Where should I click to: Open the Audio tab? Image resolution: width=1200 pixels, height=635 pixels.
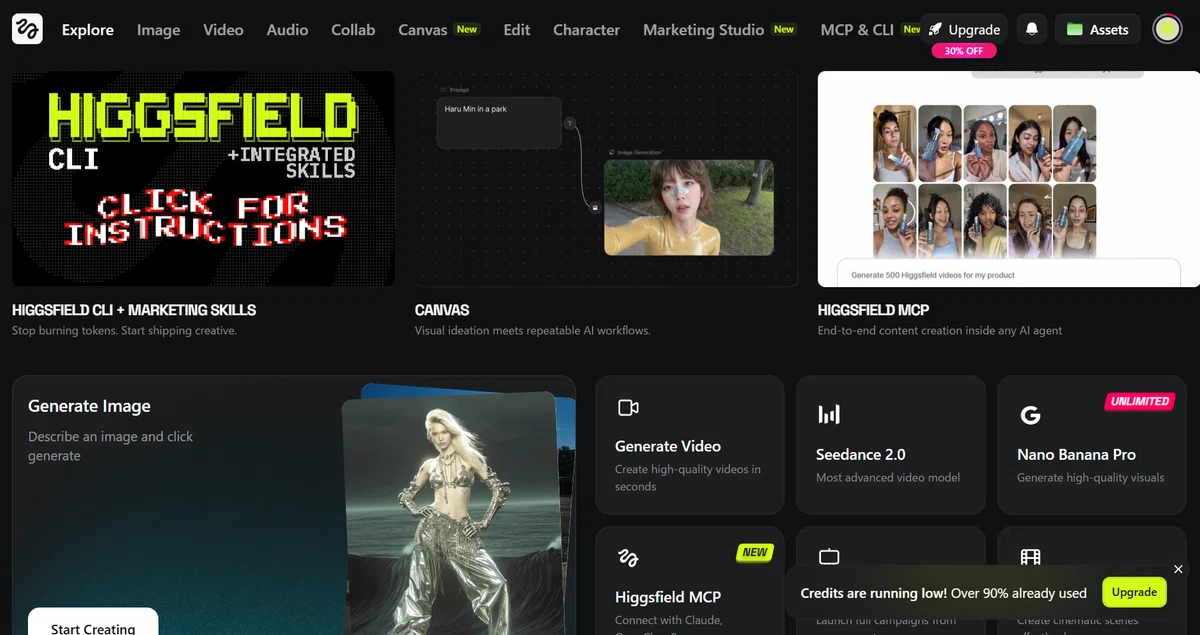click(x=287, y=30)
